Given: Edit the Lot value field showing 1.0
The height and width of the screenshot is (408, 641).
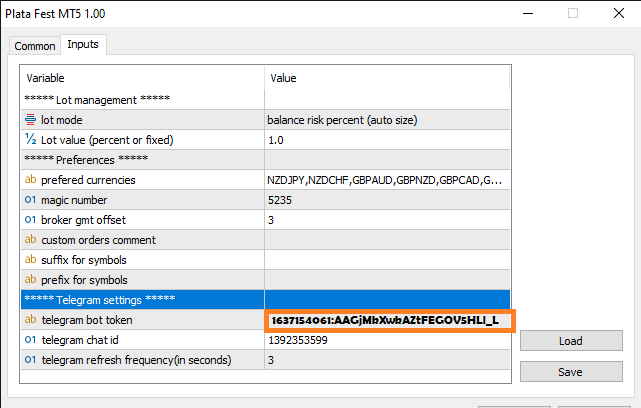Looking at the screenshot, I should coord(387,140).
